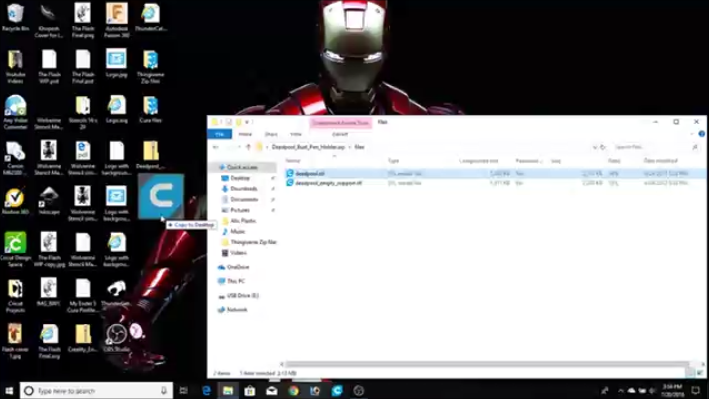Select the Deadpool zip file on the desktop
Viewport: 709px width, 399px height.
pyautogui.click(x=151, y=155)
